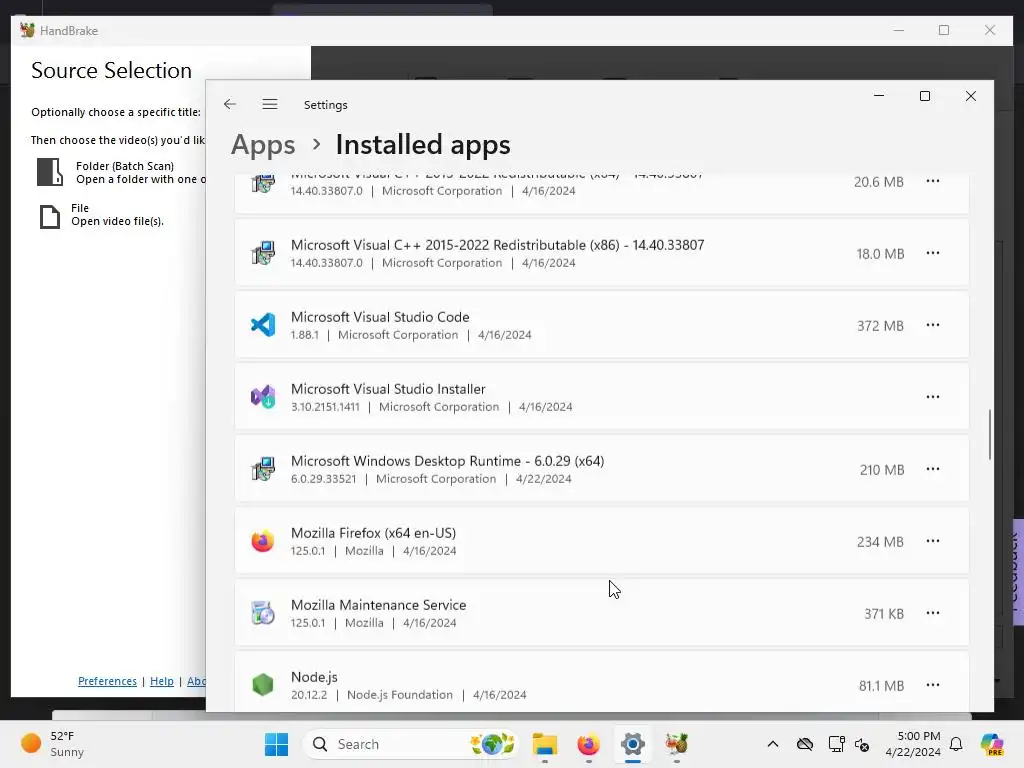This screenshot has width=1024, height=768.
Task: Go back with the Settings back arrow
Action: point(230,104)
